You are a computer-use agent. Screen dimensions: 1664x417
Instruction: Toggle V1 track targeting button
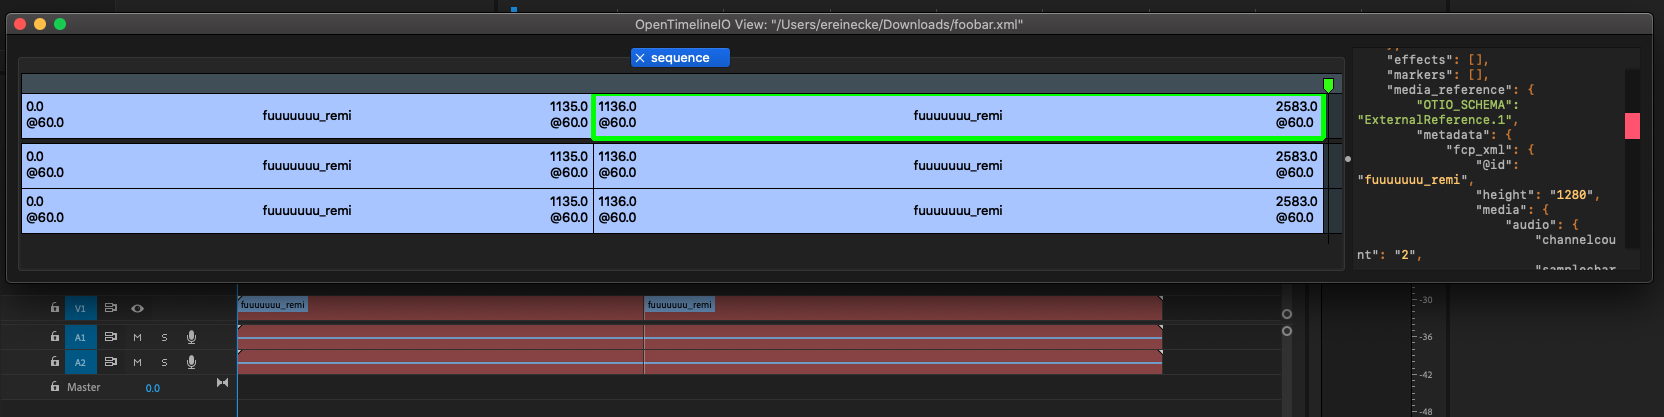pos(81,308)
